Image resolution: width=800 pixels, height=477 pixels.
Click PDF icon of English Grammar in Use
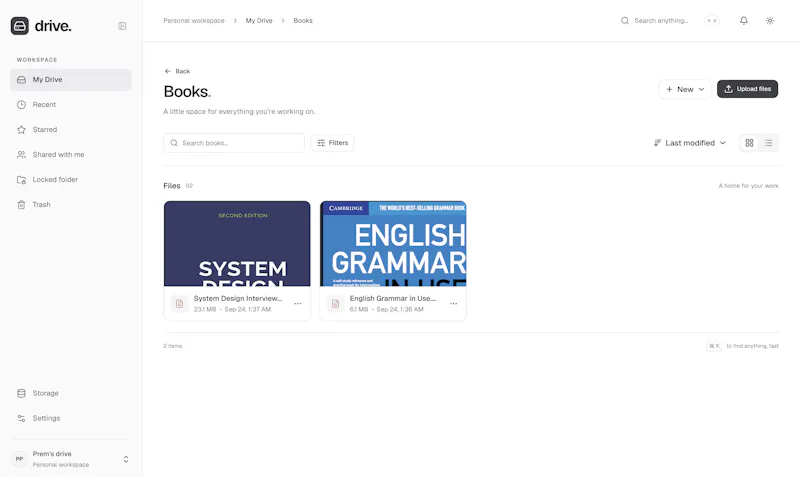pos(335,304)
